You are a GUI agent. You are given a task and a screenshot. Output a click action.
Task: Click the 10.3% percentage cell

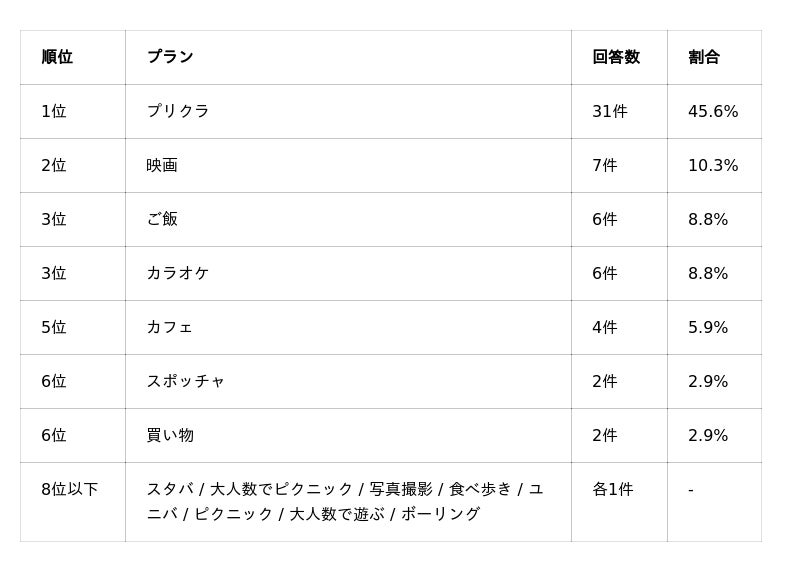tap(713, 165)
